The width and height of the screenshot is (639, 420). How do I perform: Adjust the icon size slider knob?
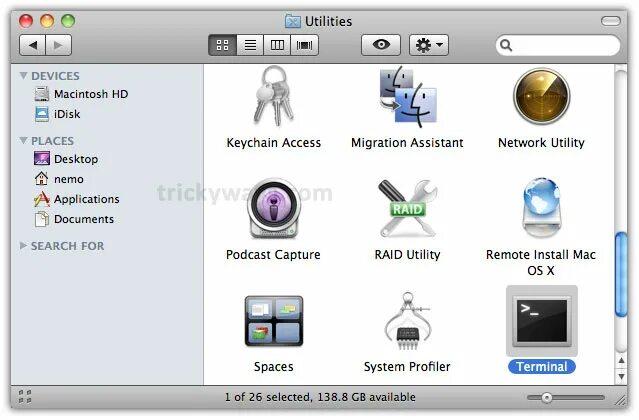tap(547, 397)
